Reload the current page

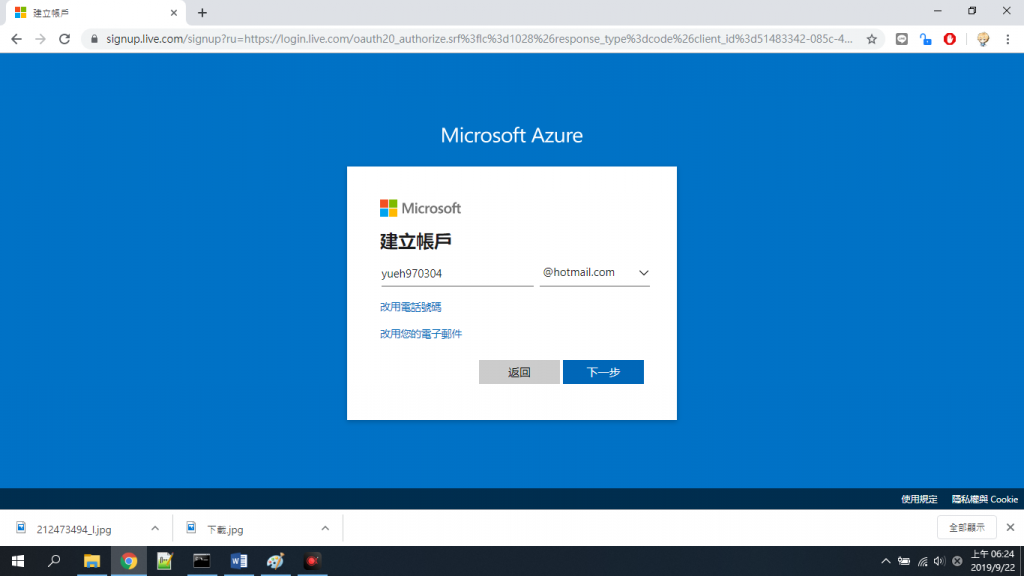click(65, 39)
